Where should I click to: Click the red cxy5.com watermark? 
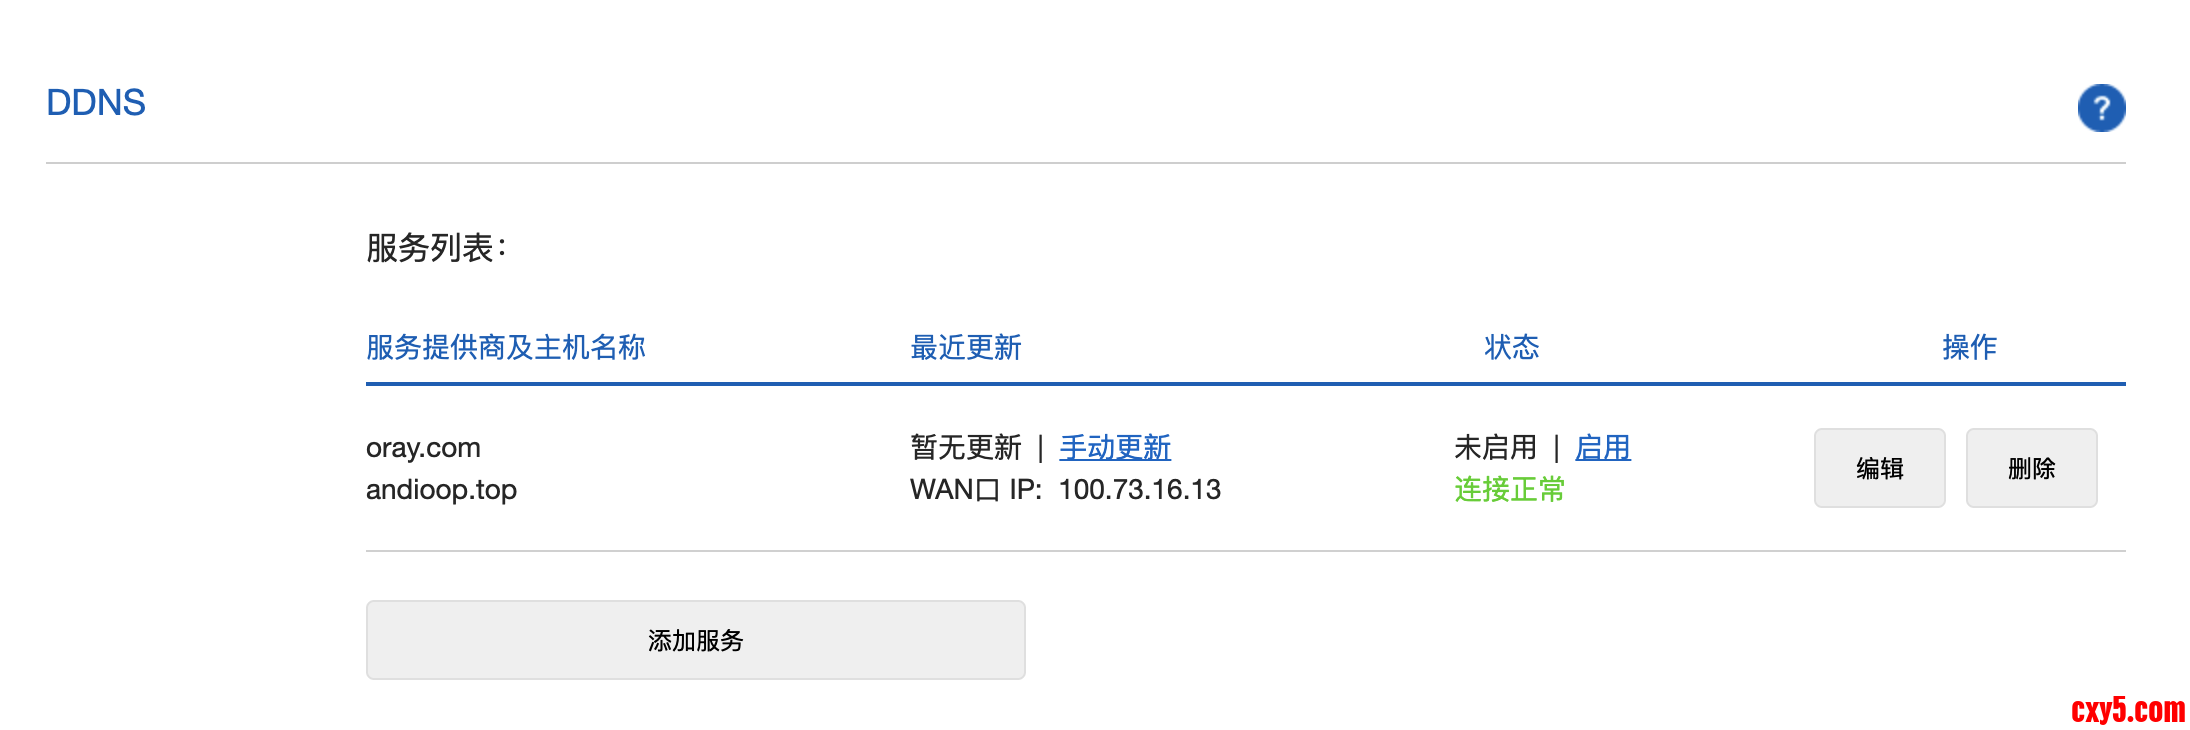pyautogui.click(x=2127, y=709)
